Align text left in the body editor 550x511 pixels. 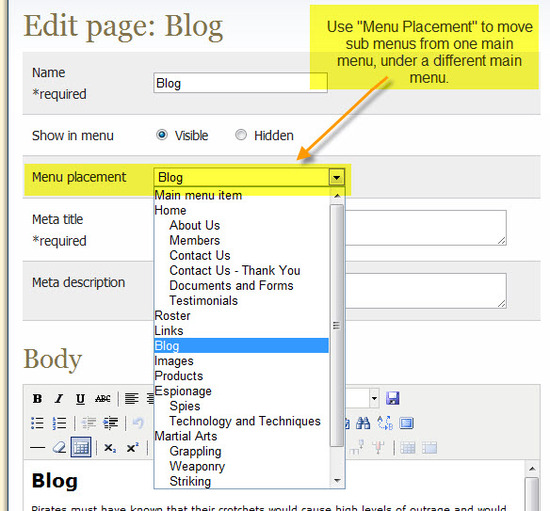point(132,398)
